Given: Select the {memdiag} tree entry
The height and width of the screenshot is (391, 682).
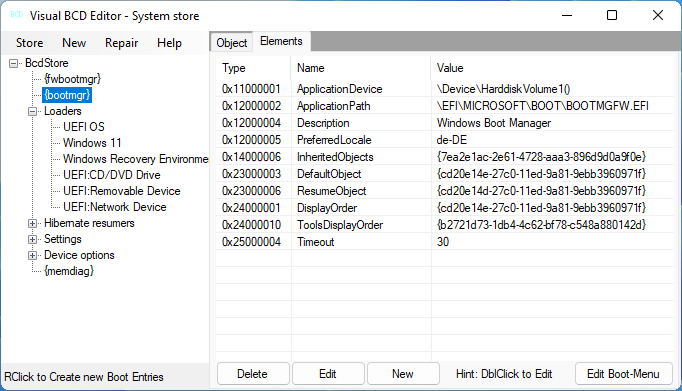Looking at the screenshot, I should (x=69, y=271).
